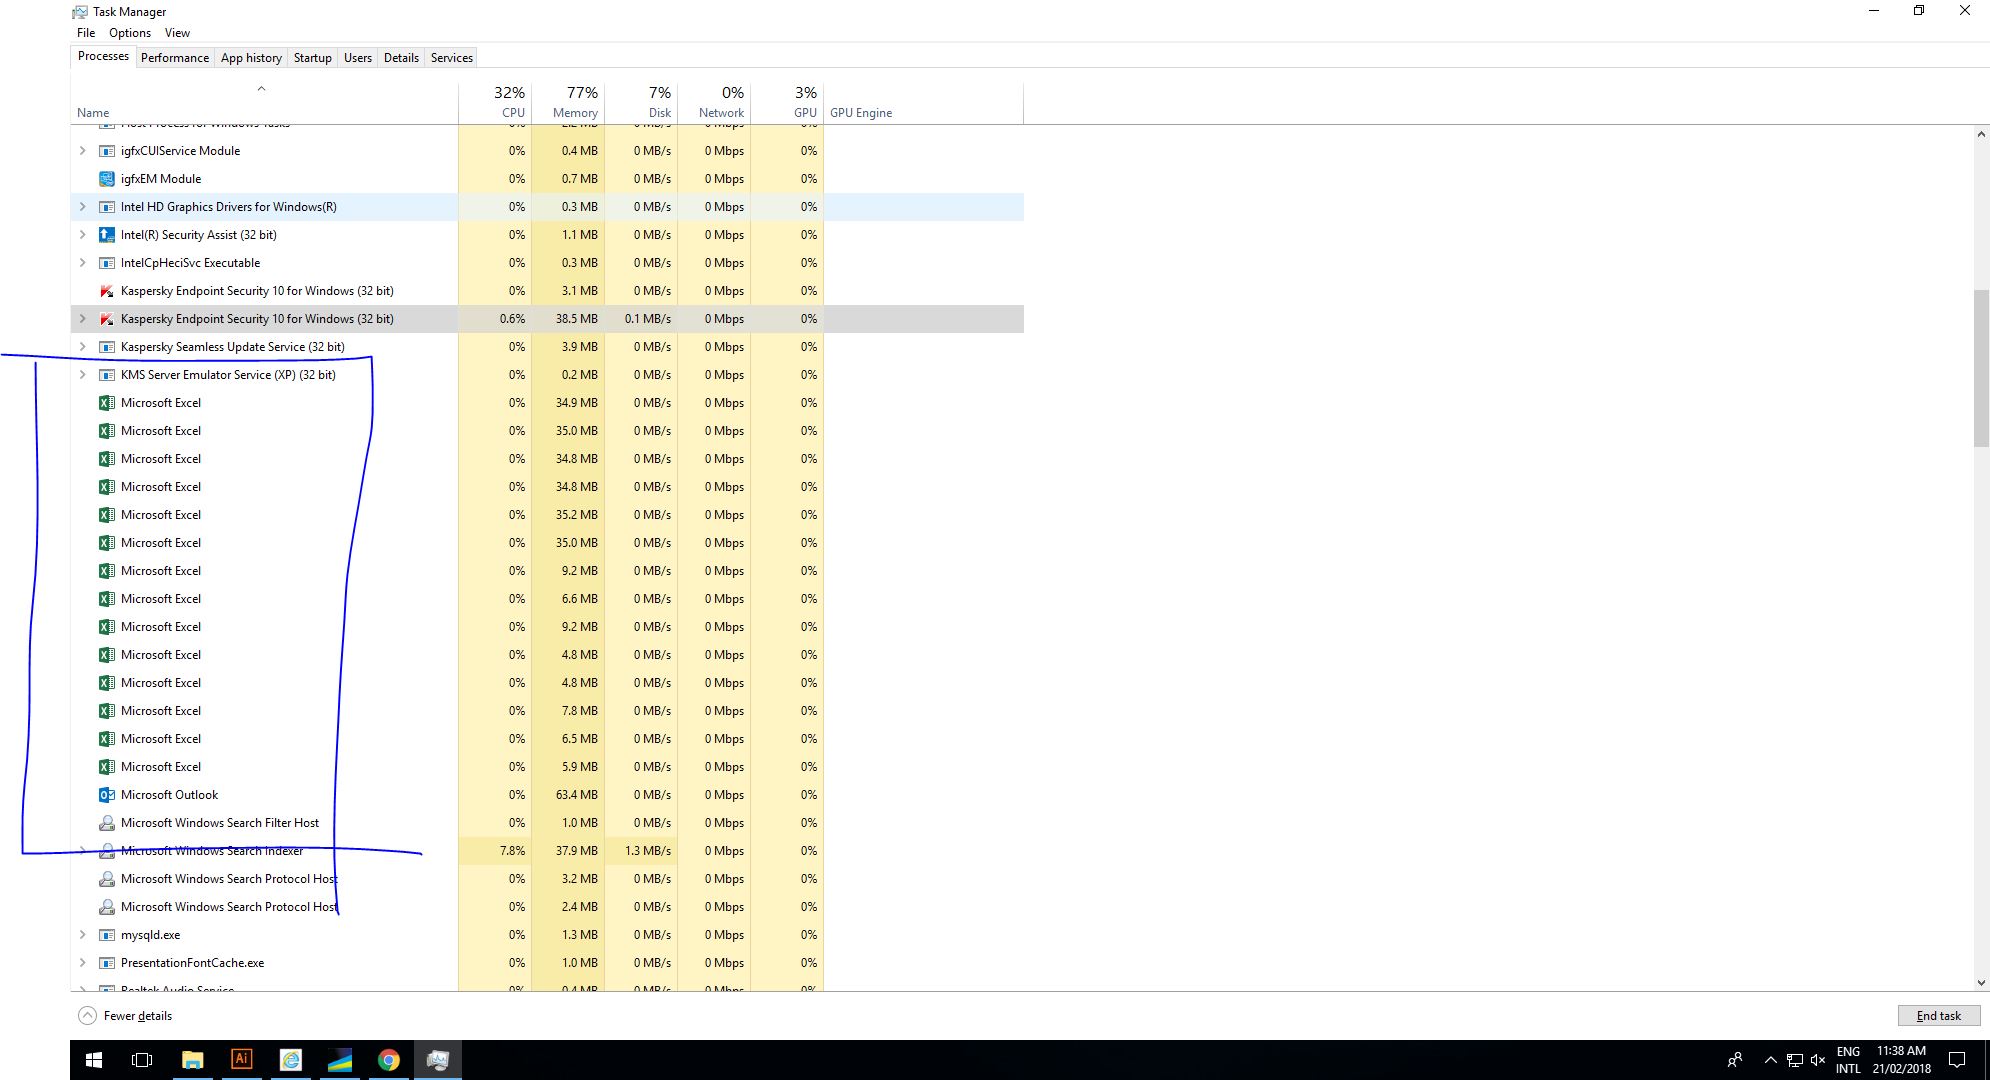1990x1080 pixels.
Task: Click the scroll down arrow of process list
Action: point(1980,983)
